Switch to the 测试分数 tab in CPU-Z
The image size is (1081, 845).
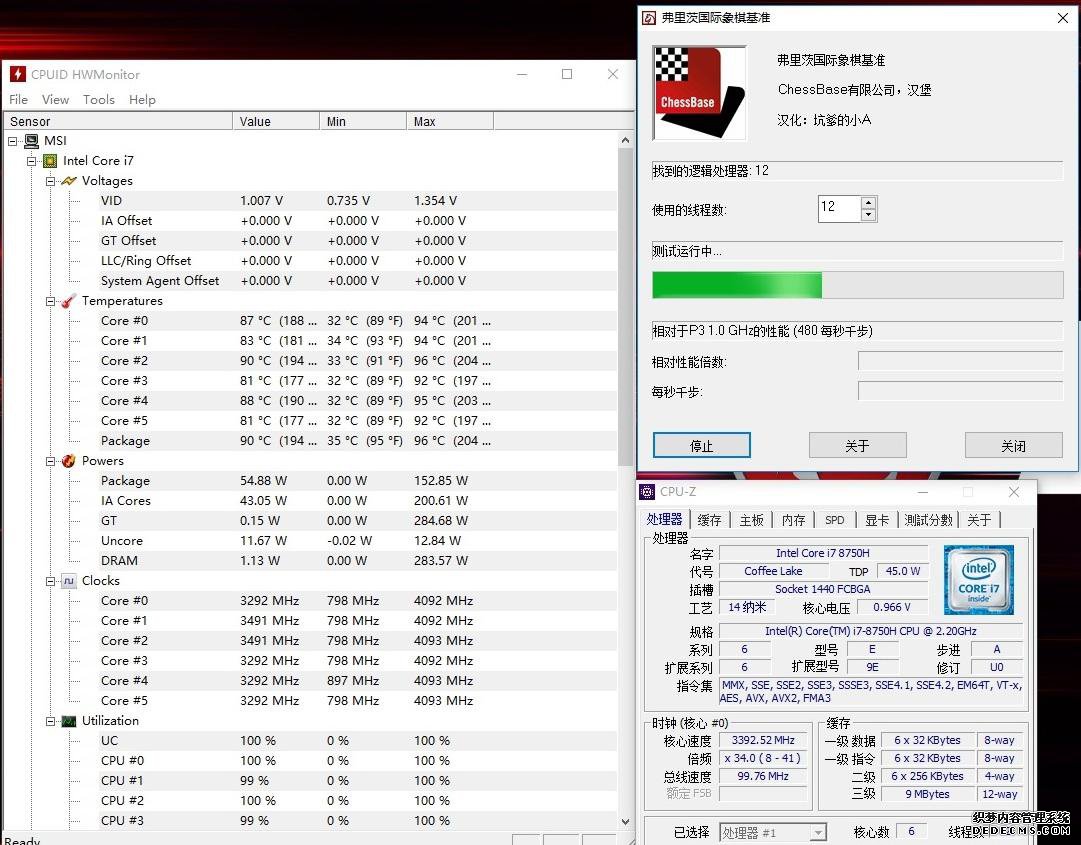928,520
